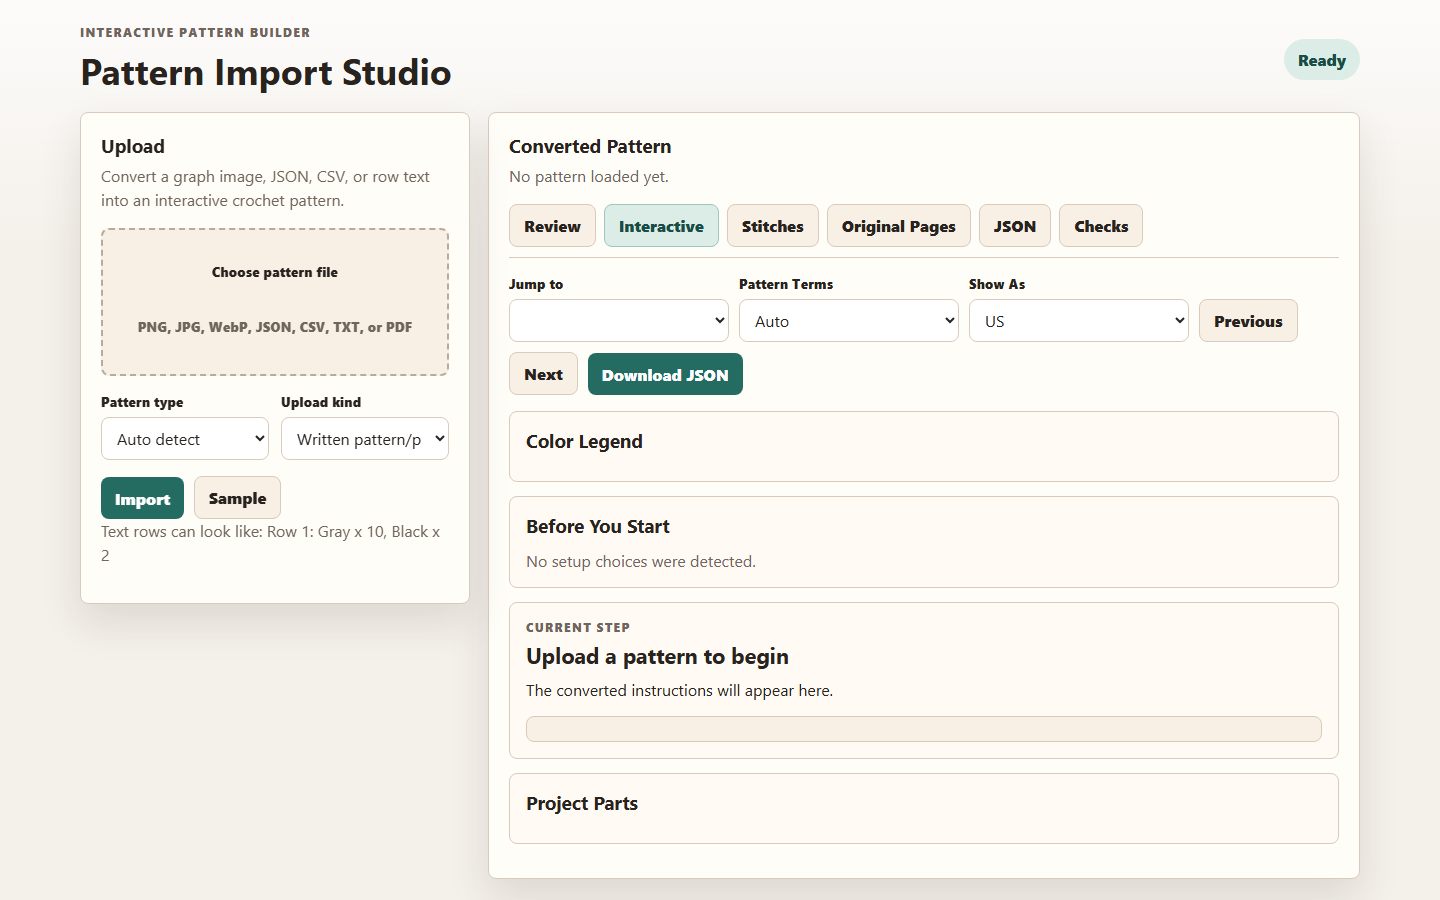Switch to the Original Pages tab

click(x=899, y=226)
